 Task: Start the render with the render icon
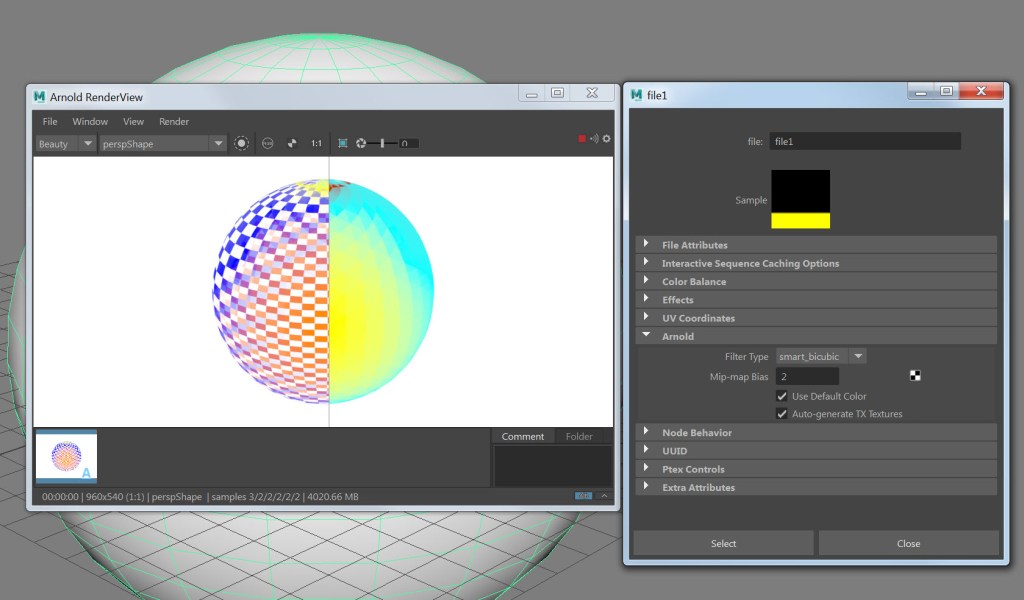click(x=242, y=142)
